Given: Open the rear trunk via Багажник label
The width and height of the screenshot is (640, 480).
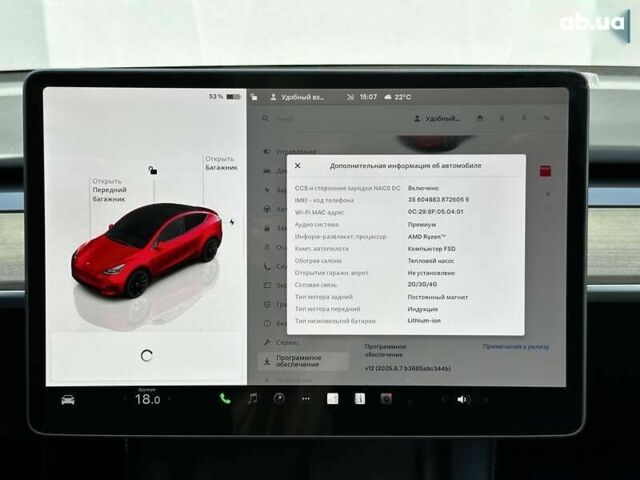Looking at the screenshot, I should click(221, 163).
